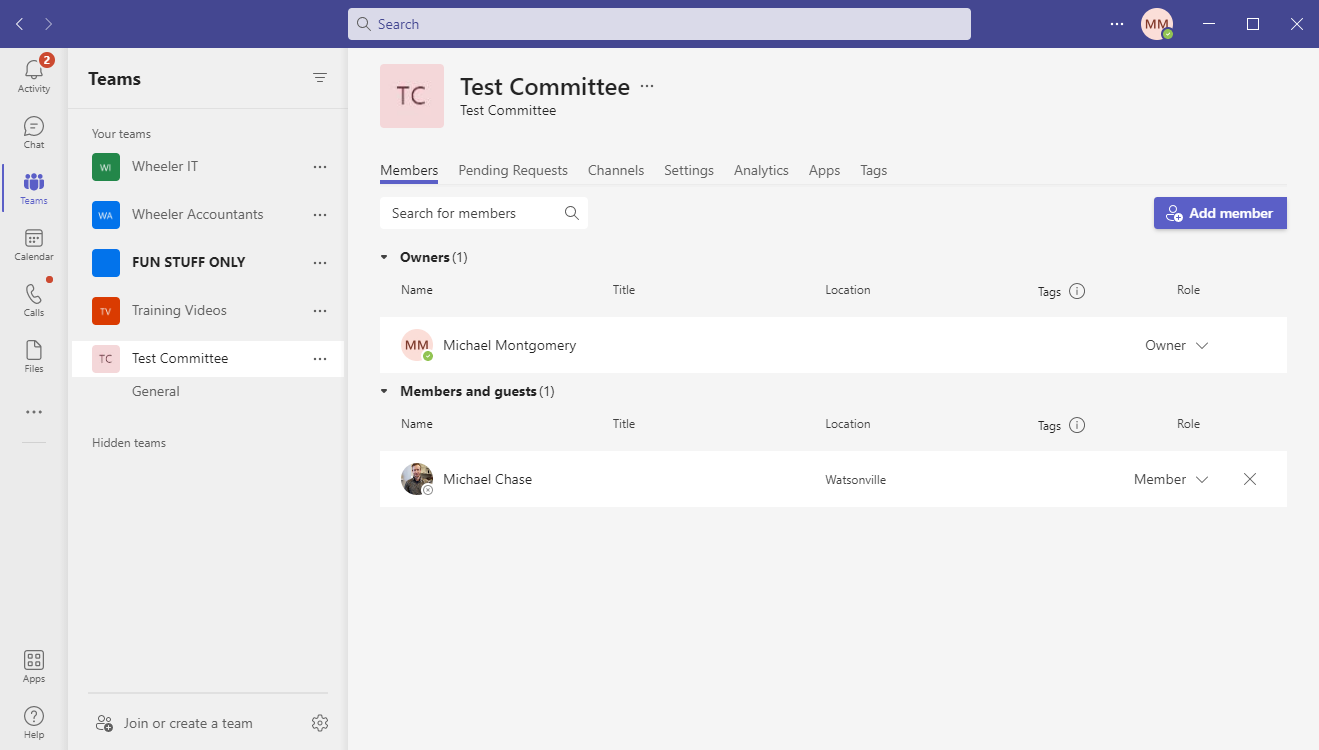This screenshot has width=1319, height=750.
Task: Click the Test Committee TC team avatar
Action: click(x=412, y=96)
